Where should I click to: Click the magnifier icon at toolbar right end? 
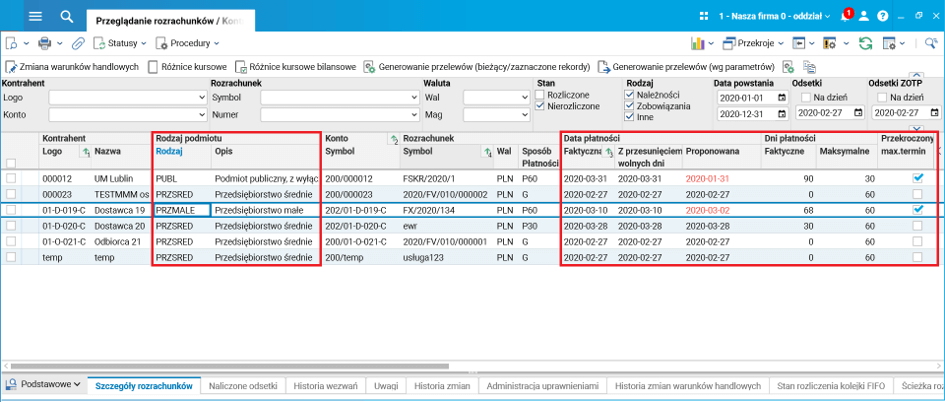(x=931, y=43)
